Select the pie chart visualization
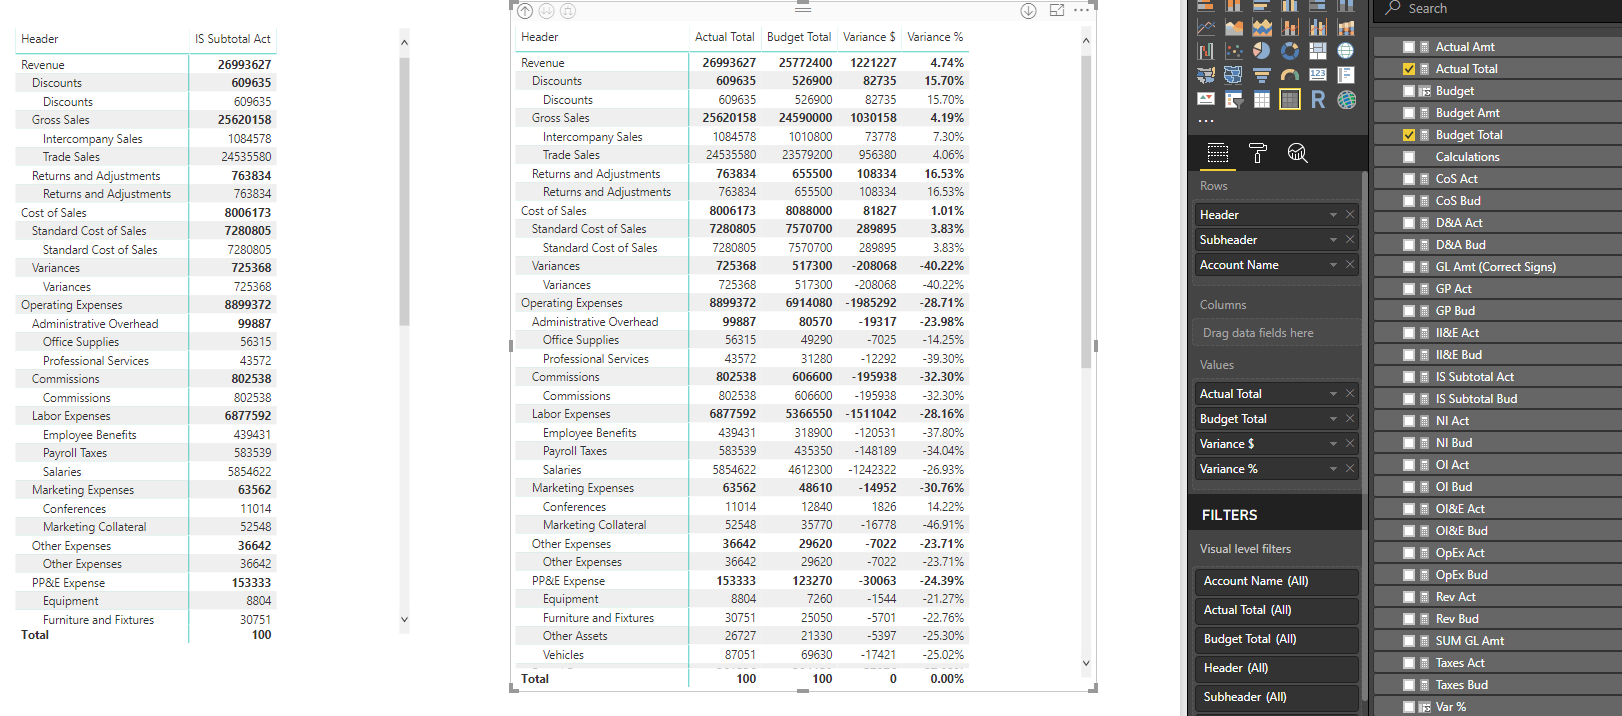Image resolution: width=1622 pixels, height=716 pixels. tap(1262, 51)
